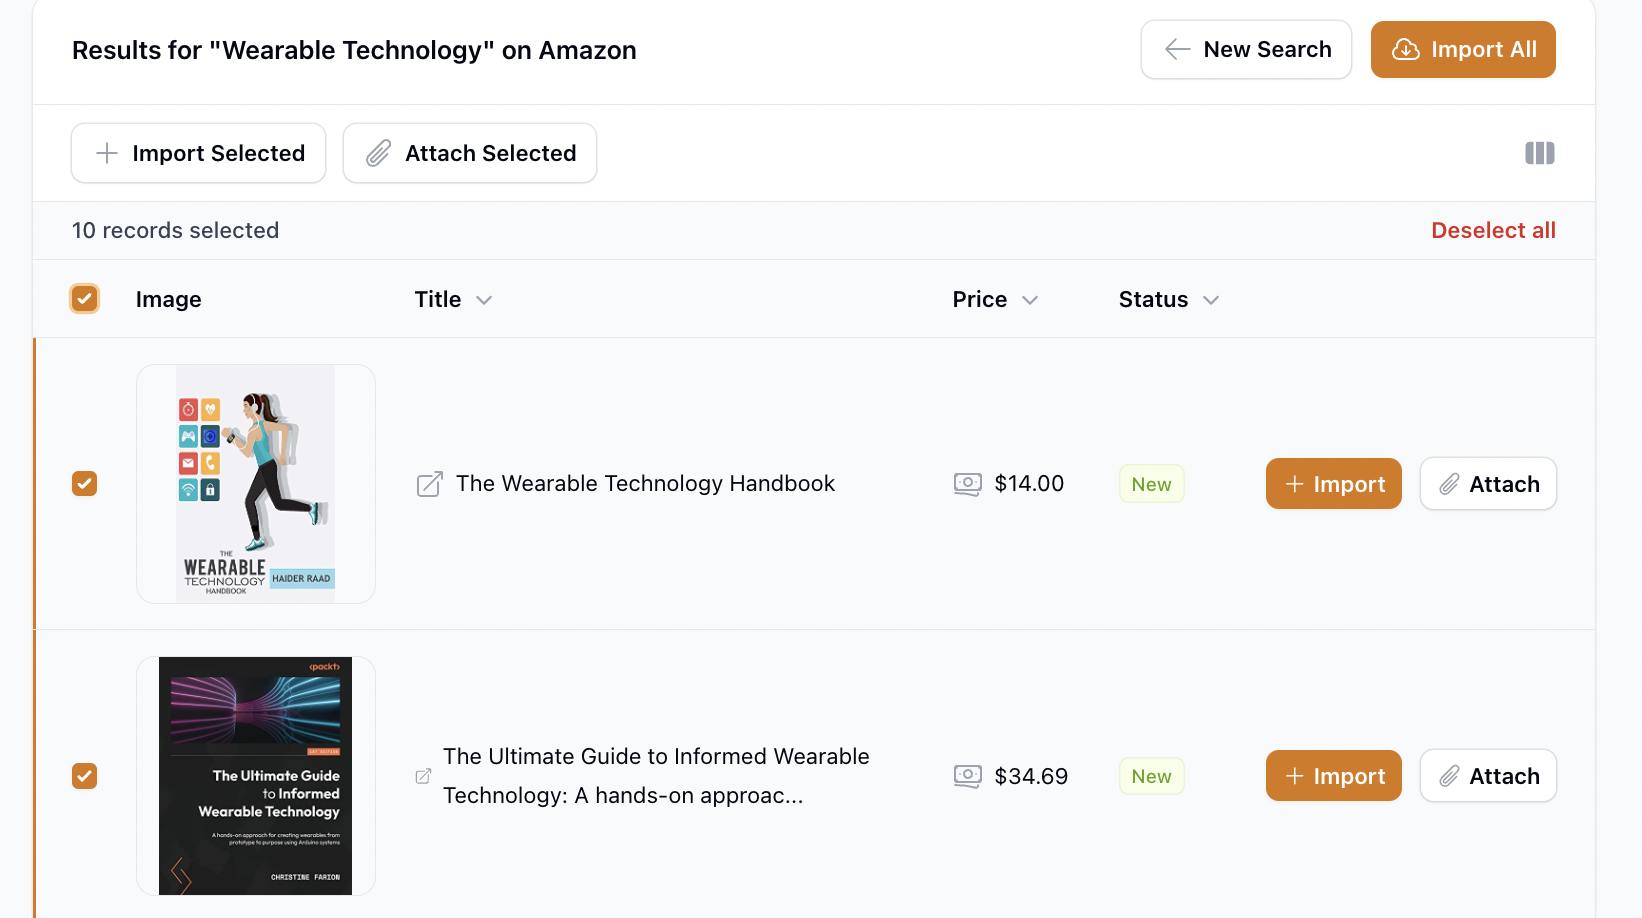Click the cloud download icon in Import All
Image resolution: width=1642 pixels, height=918 pixels.
coord(1405,50)
